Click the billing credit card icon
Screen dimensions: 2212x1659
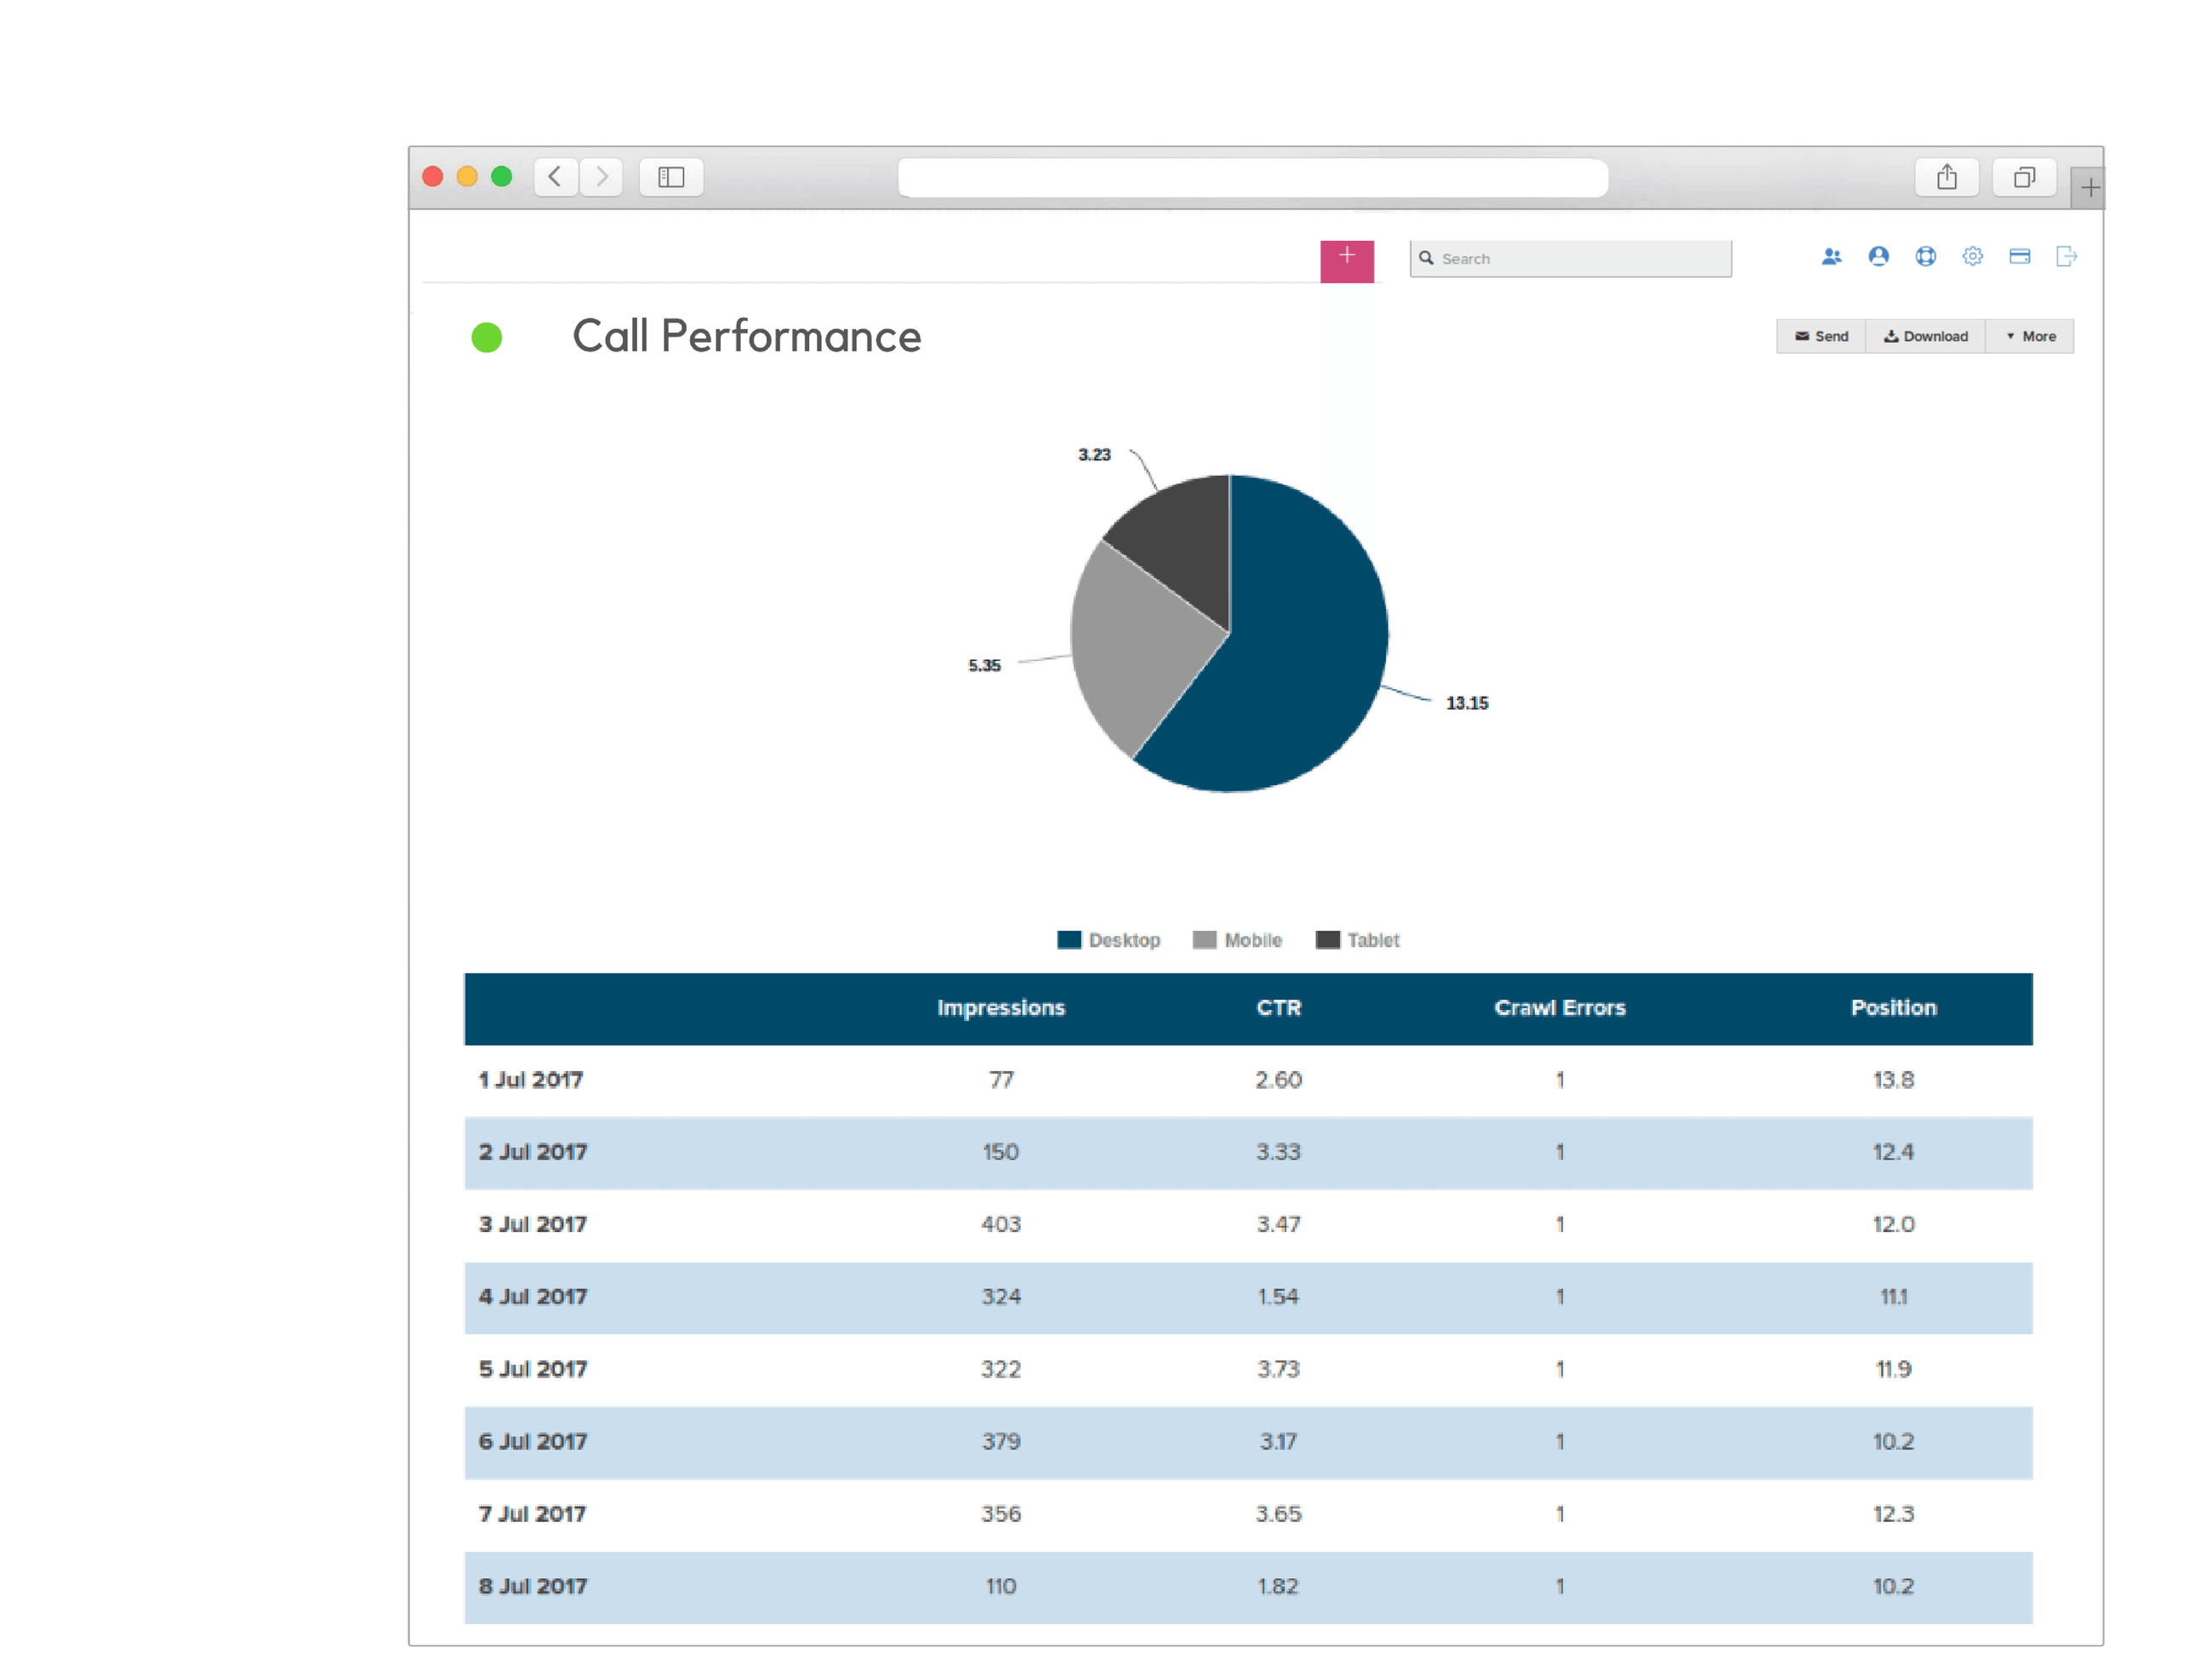click(x=2018, y=257)
